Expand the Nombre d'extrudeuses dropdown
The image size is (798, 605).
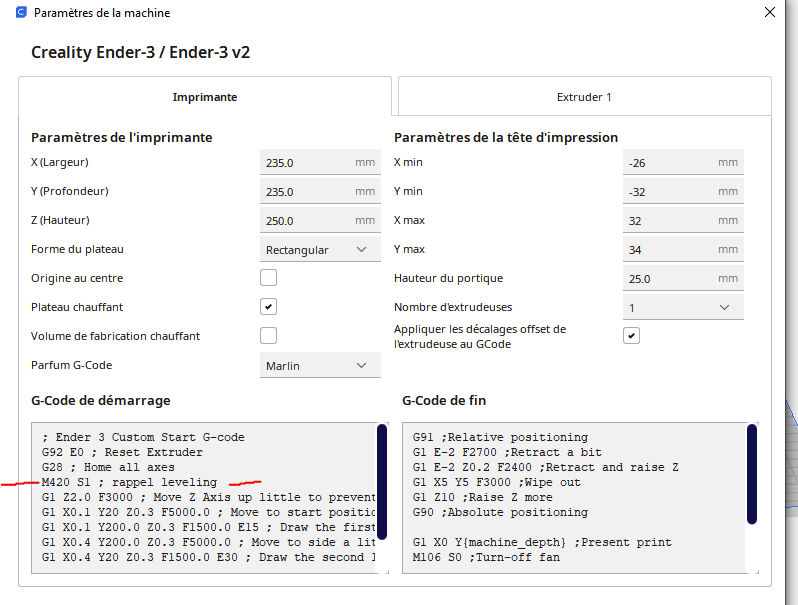(683, 307)
